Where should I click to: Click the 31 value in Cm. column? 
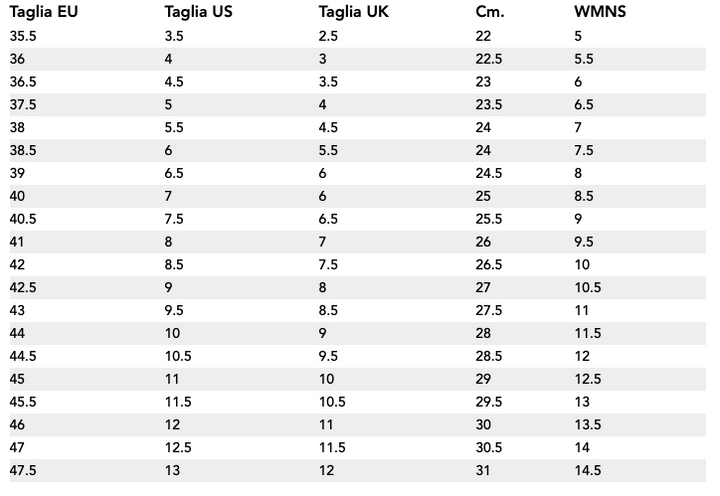click(484, 471)
